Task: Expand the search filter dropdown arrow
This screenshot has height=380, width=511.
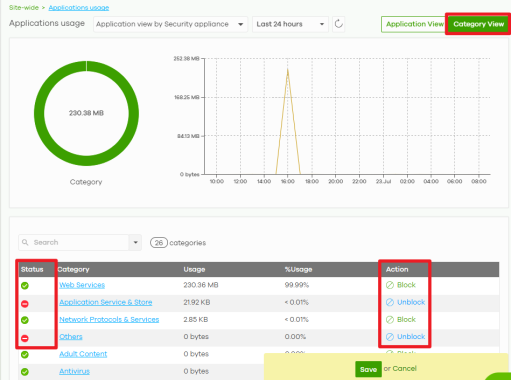Action: [135, 242]
